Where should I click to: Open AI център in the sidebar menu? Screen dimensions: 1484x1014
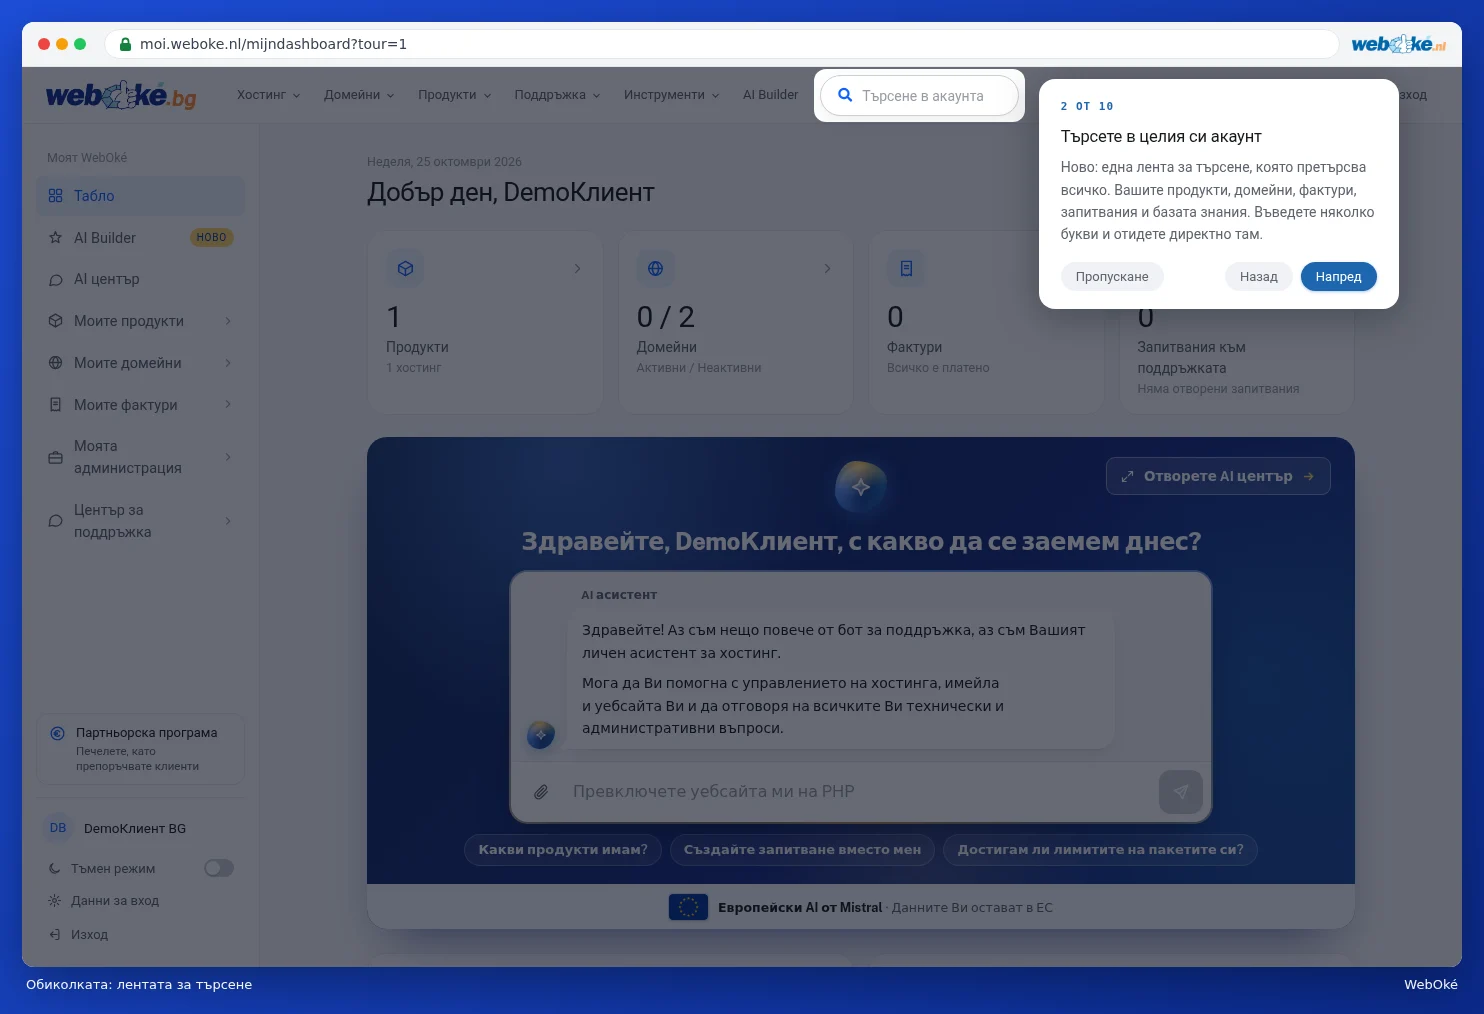coord(140,280)
